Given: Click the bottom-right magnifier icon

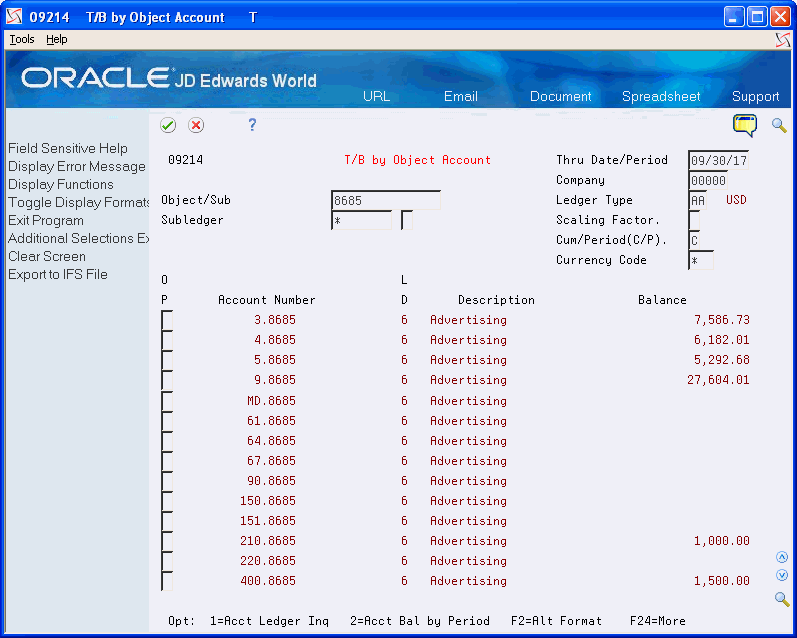Looking at the screenshot, I should coord(782,598).
